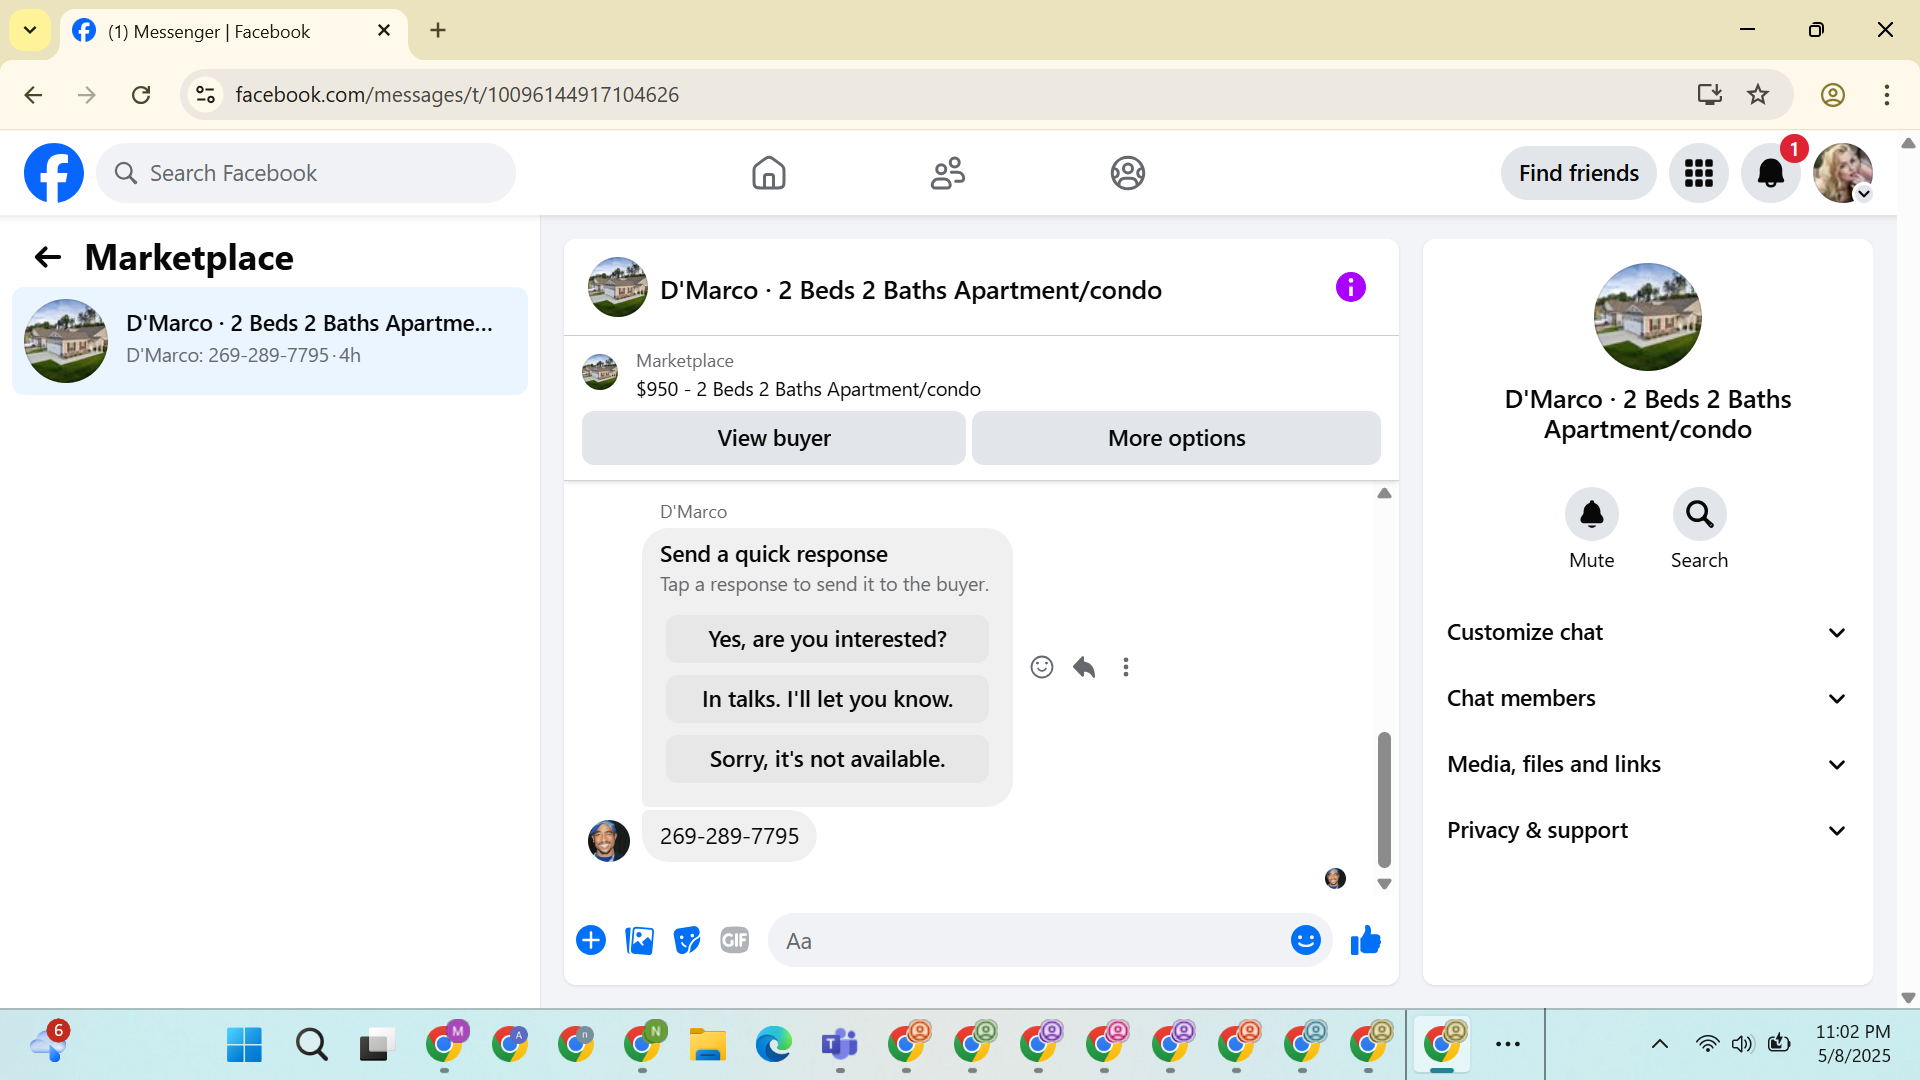
Task: Click the Find friends button
Action: [1578, 173]
